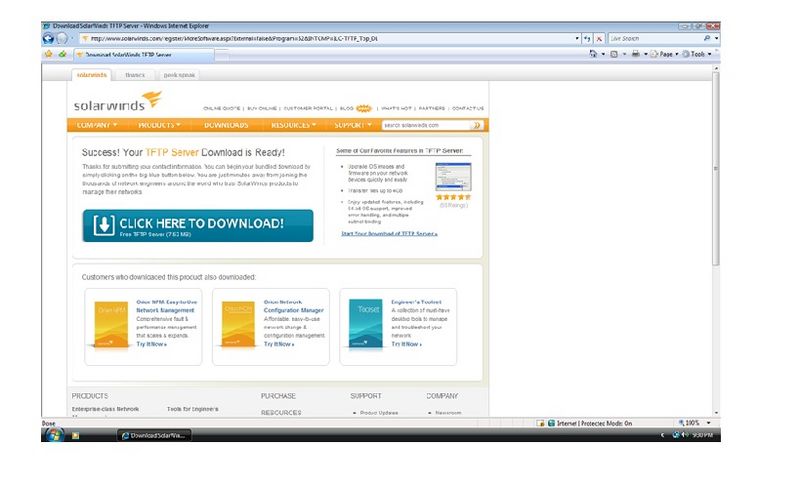Click the open new tab button
Image resolution: width=800 pixels, height=485 pixels.
pos(222,55)
